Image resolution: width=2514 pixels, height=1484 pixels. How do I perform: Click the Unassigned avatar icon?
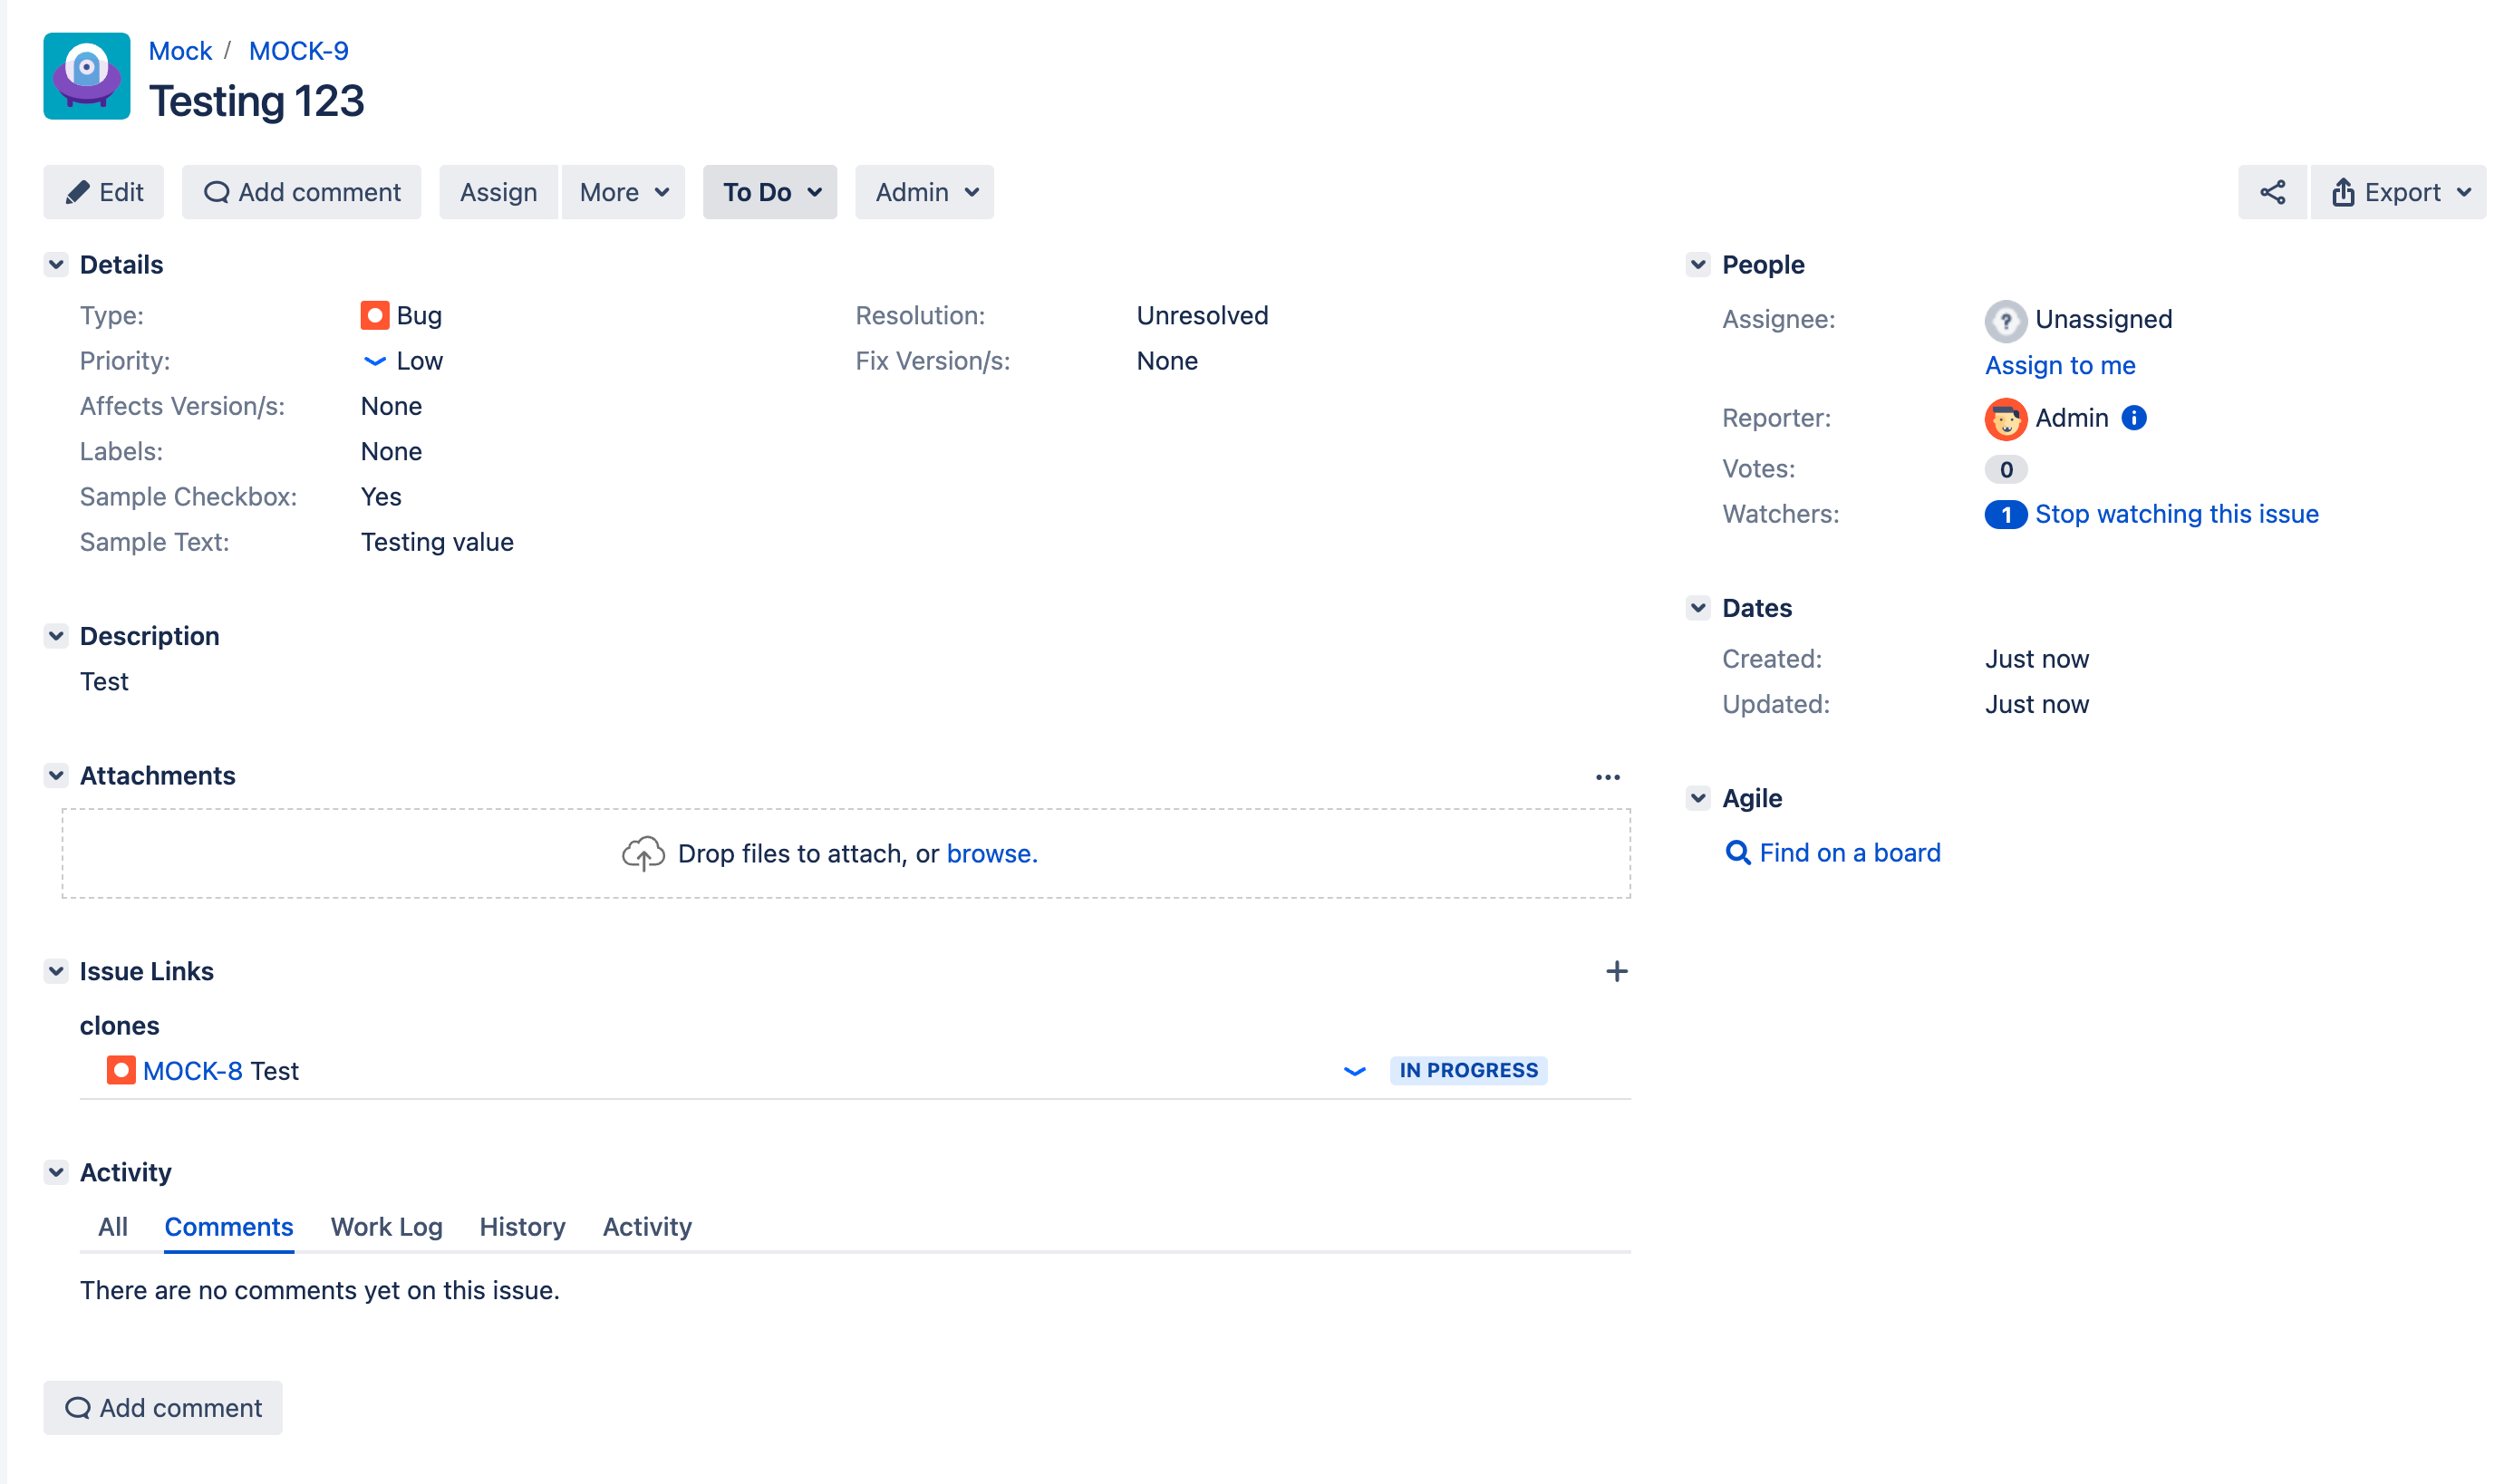[2004, 320]
